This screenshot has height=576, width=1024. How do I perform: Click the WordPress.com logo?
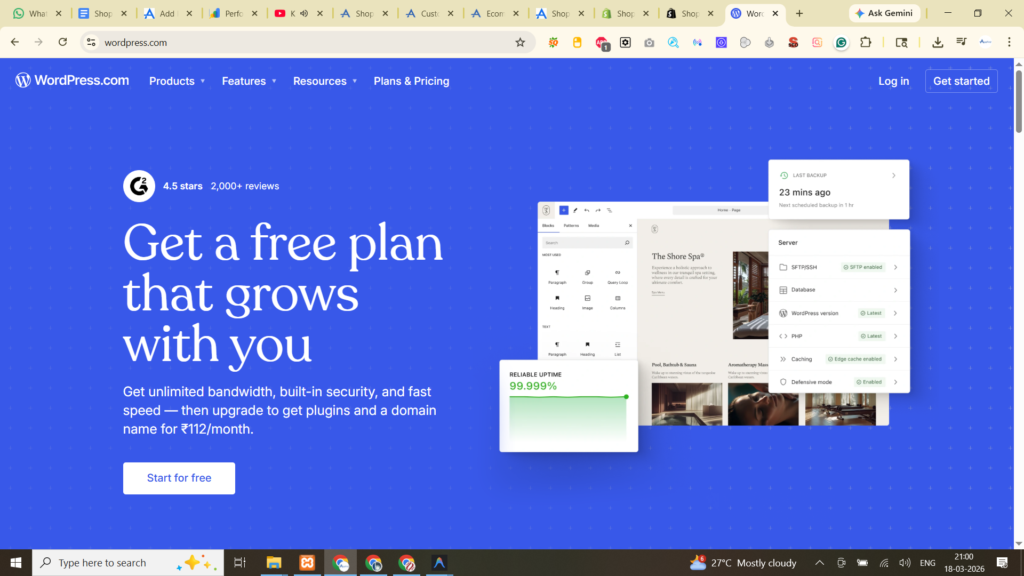click(72, 81)
